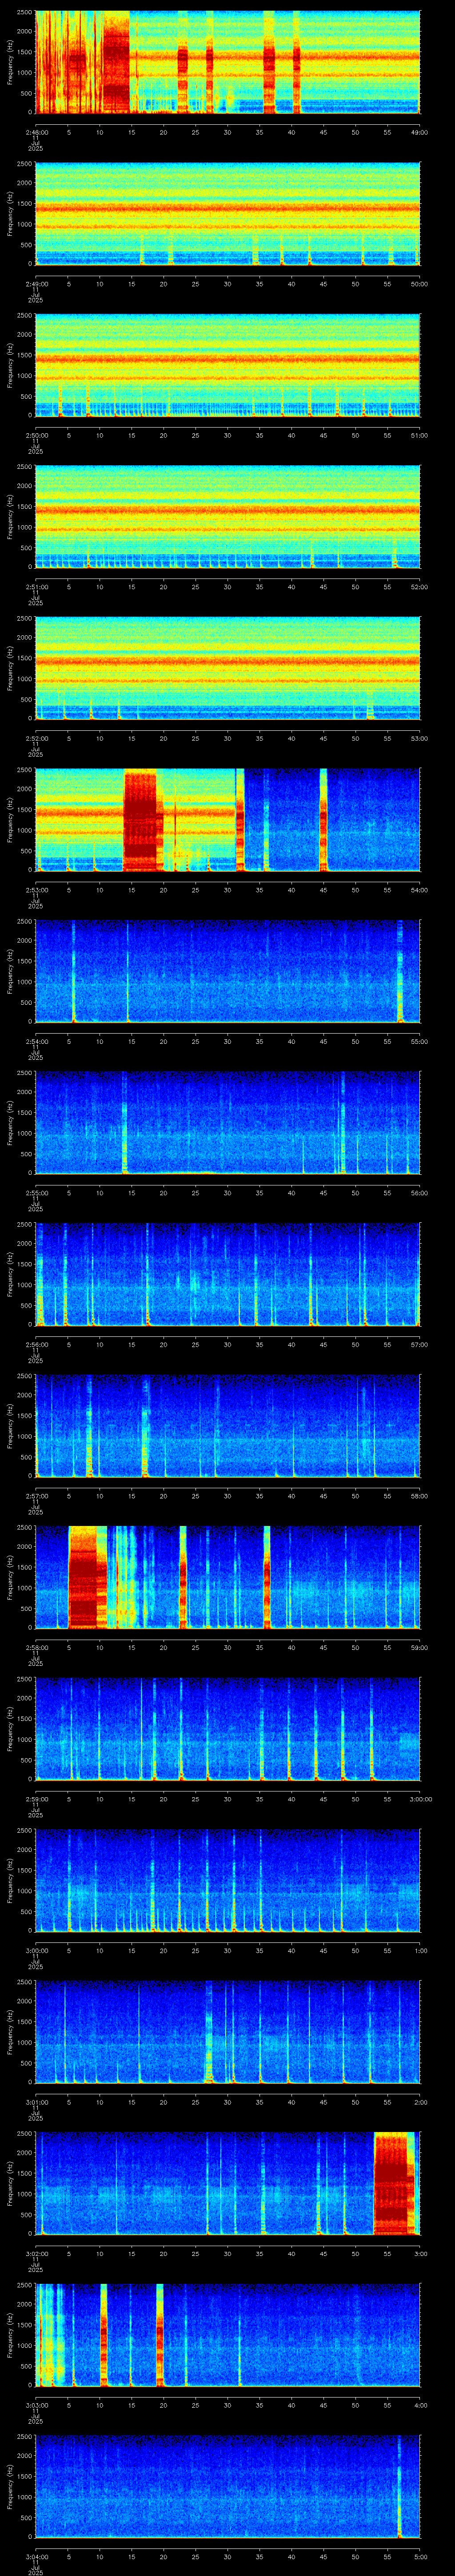This screenshot has height=2576, width=455.
Task: Click the 55:00 end-of-axis label
Action: pyautogui.click(x=419, y=1041)
